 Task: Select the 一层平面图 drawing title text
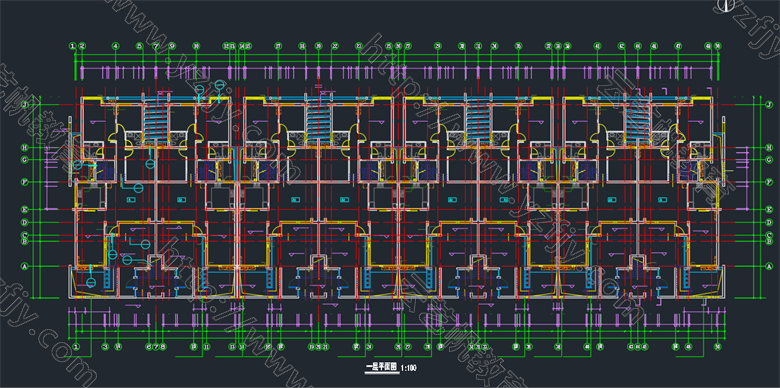pyautogui.click(x=381, y=367)
